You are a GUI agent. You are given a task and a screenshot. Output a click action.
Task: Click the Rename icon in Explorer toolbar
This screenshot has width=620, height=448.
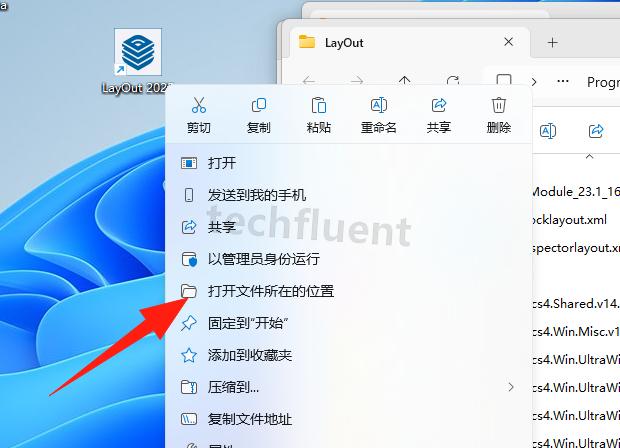[548, 131]
